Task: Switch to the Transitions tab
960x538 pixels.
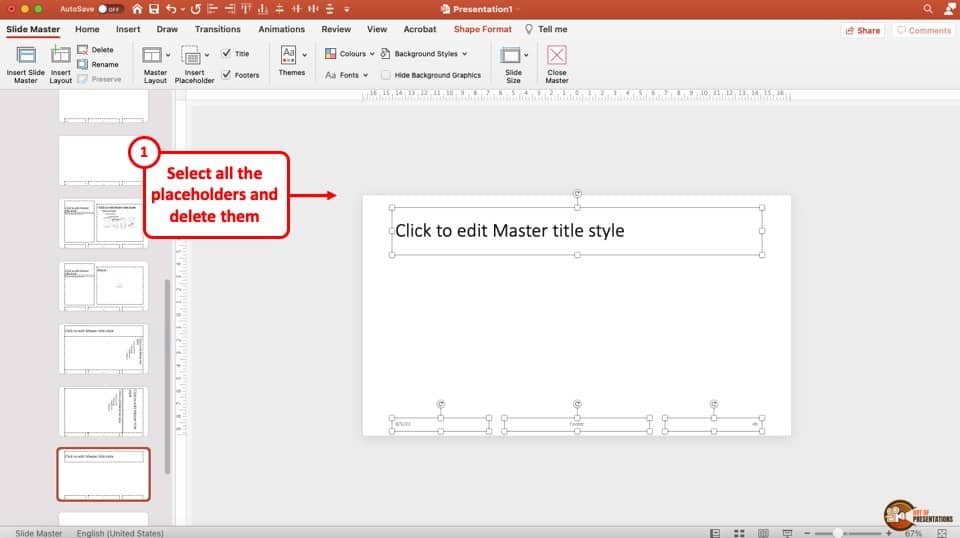Action: coord(217,29)
